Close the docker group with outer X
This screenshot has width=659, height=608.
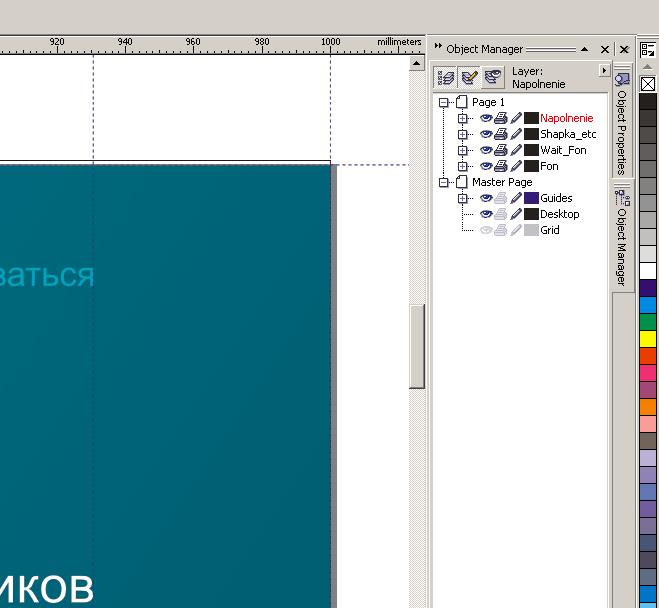[x=625, y=50]
